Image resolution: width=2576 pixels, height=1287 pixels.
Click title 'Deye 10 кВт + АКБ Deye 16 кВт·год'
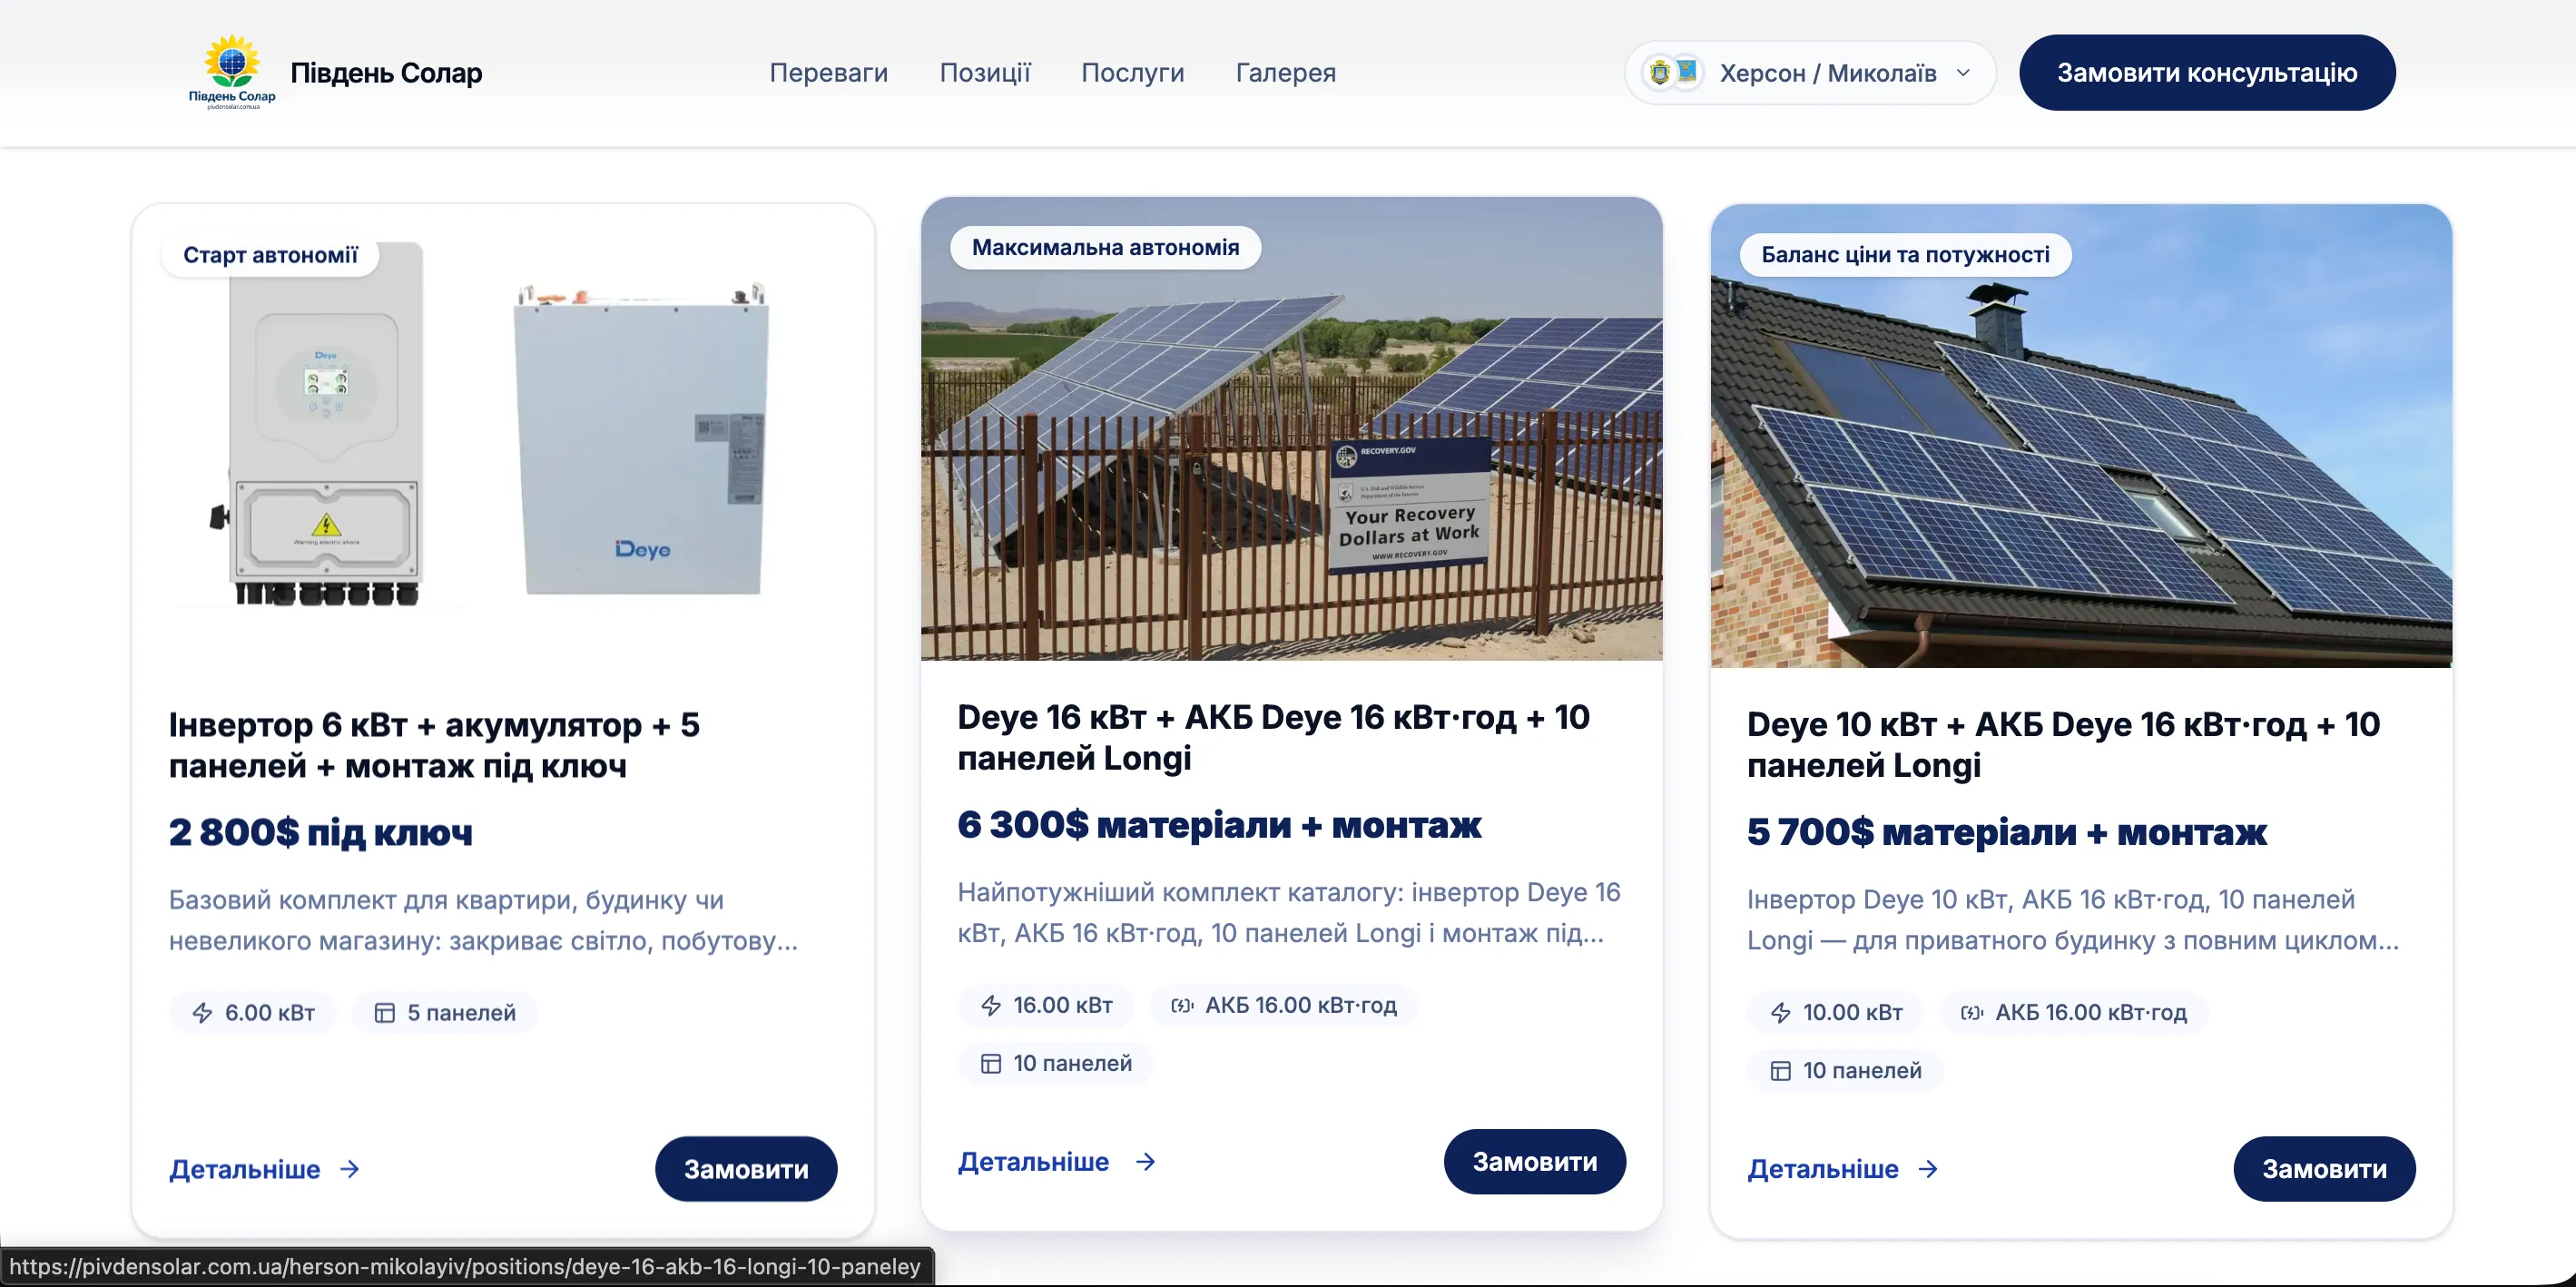coord(2063,744)
